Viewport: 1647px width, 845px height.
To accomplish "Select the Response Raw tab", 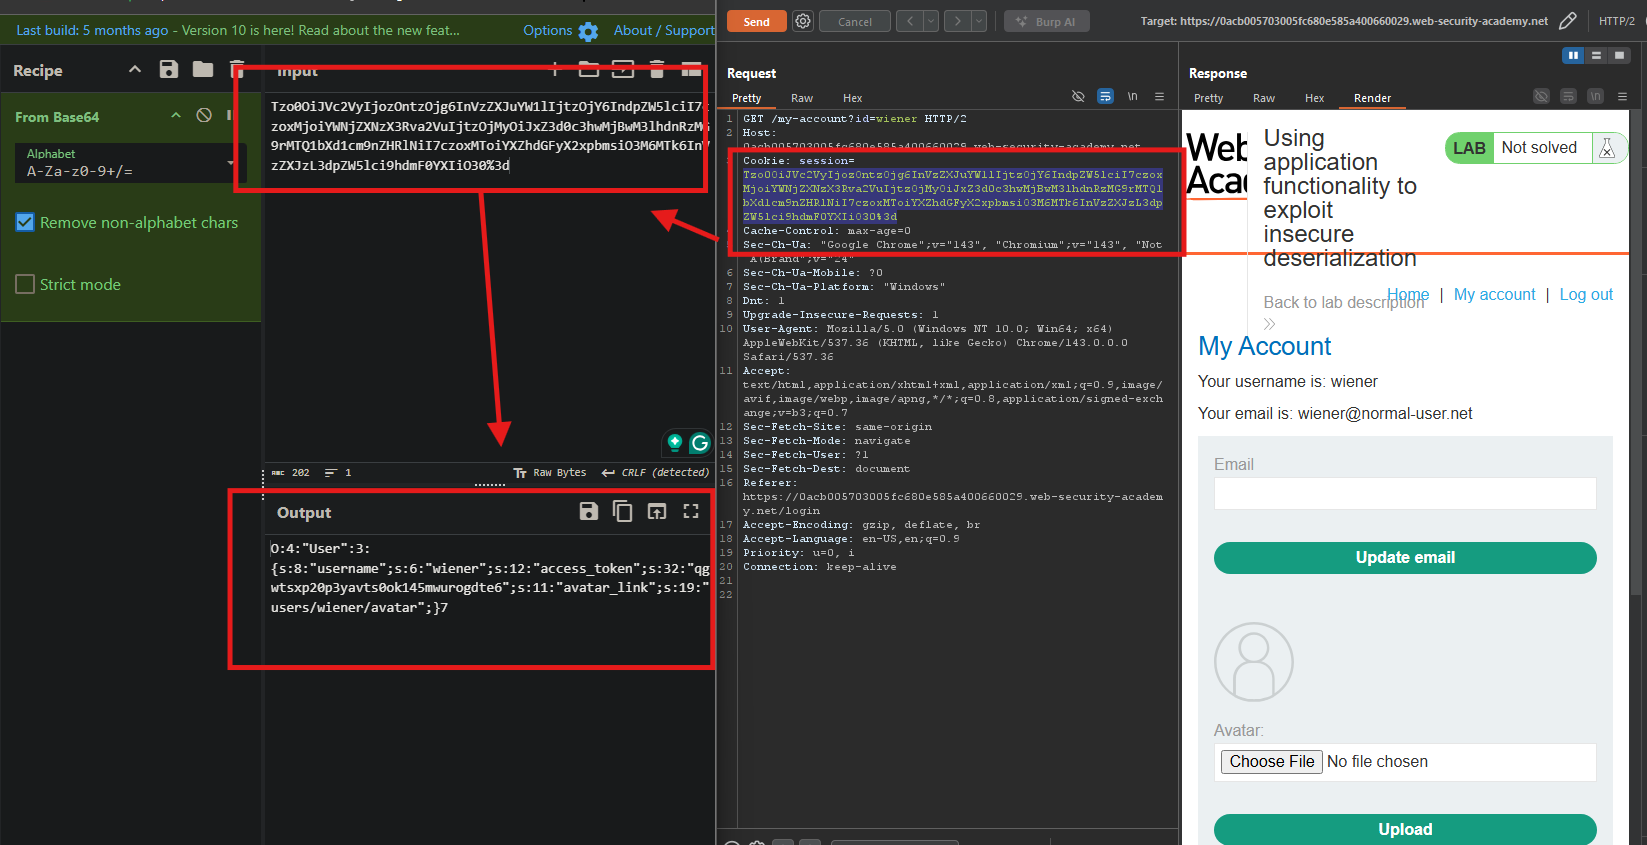I will coord(1264,98).
